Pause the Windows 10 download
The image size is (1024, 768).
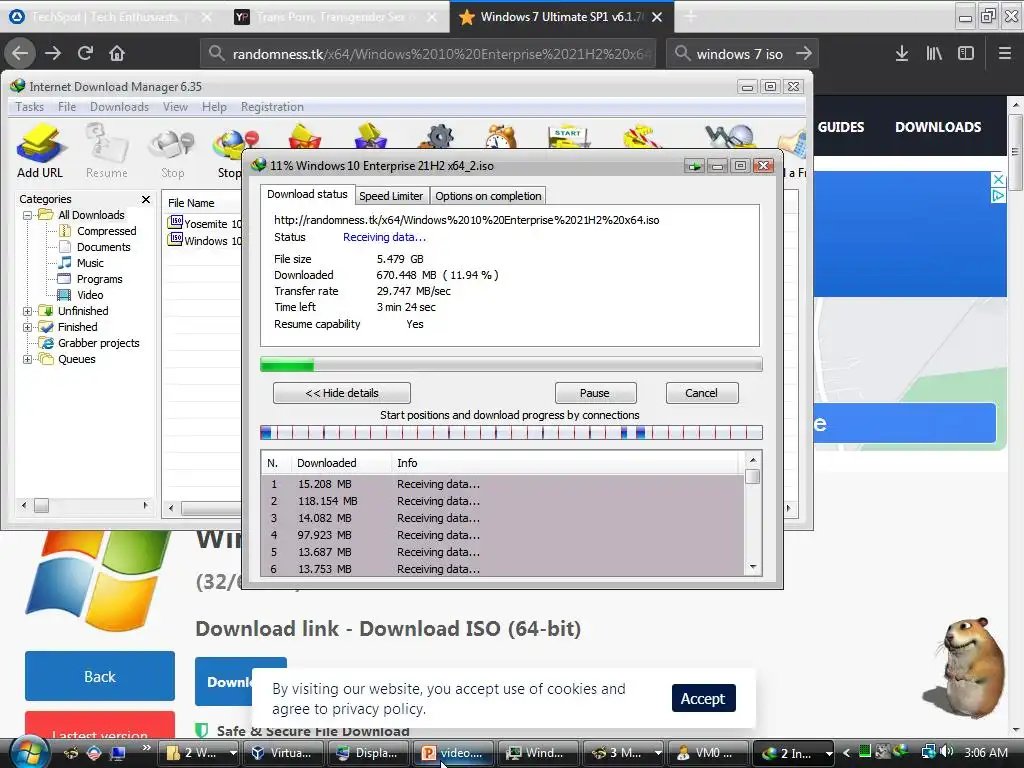595,393
